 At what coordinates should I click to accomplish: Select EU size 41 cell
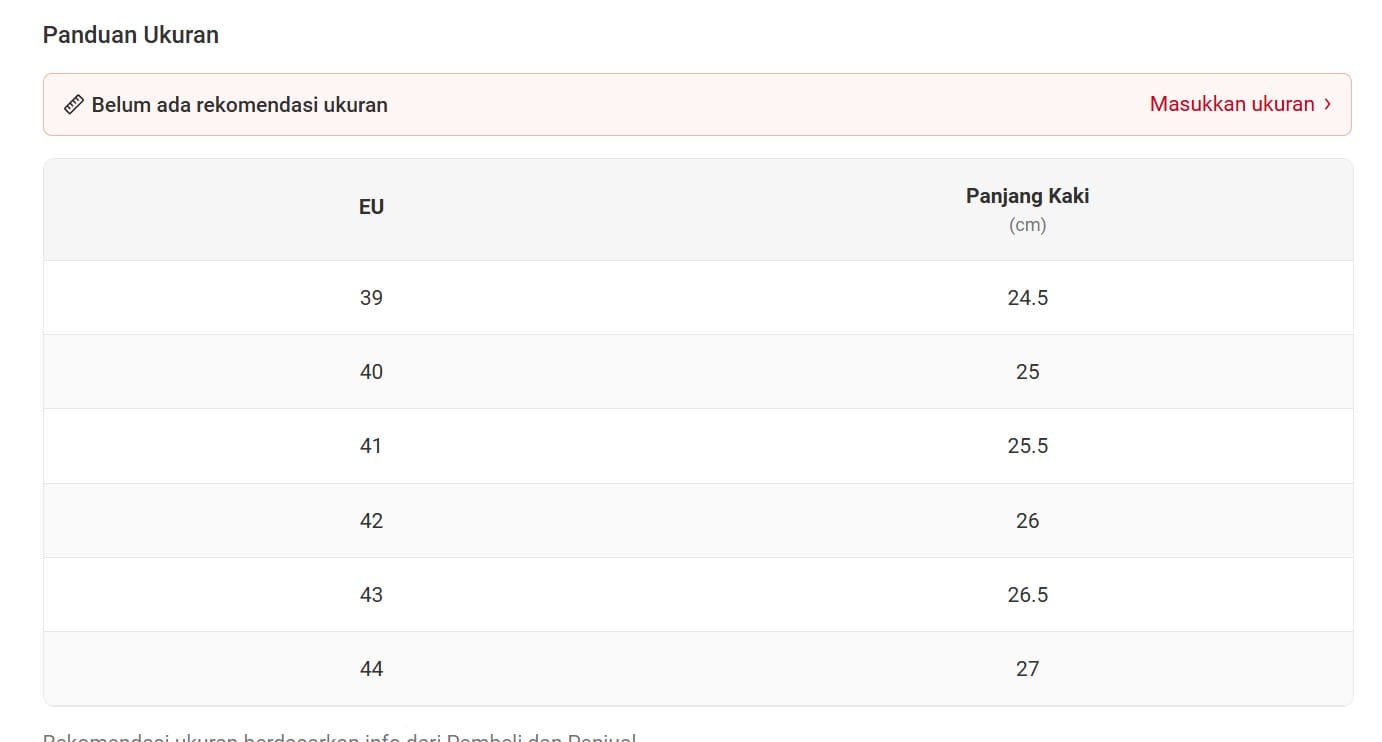tap(371, 446)
